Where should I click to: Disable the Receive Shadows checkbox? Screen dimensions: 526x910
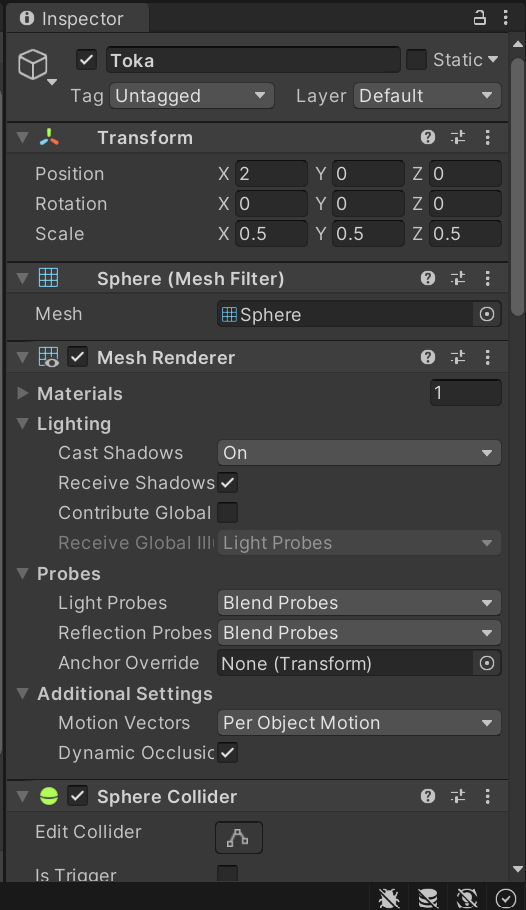click(228, 482)
